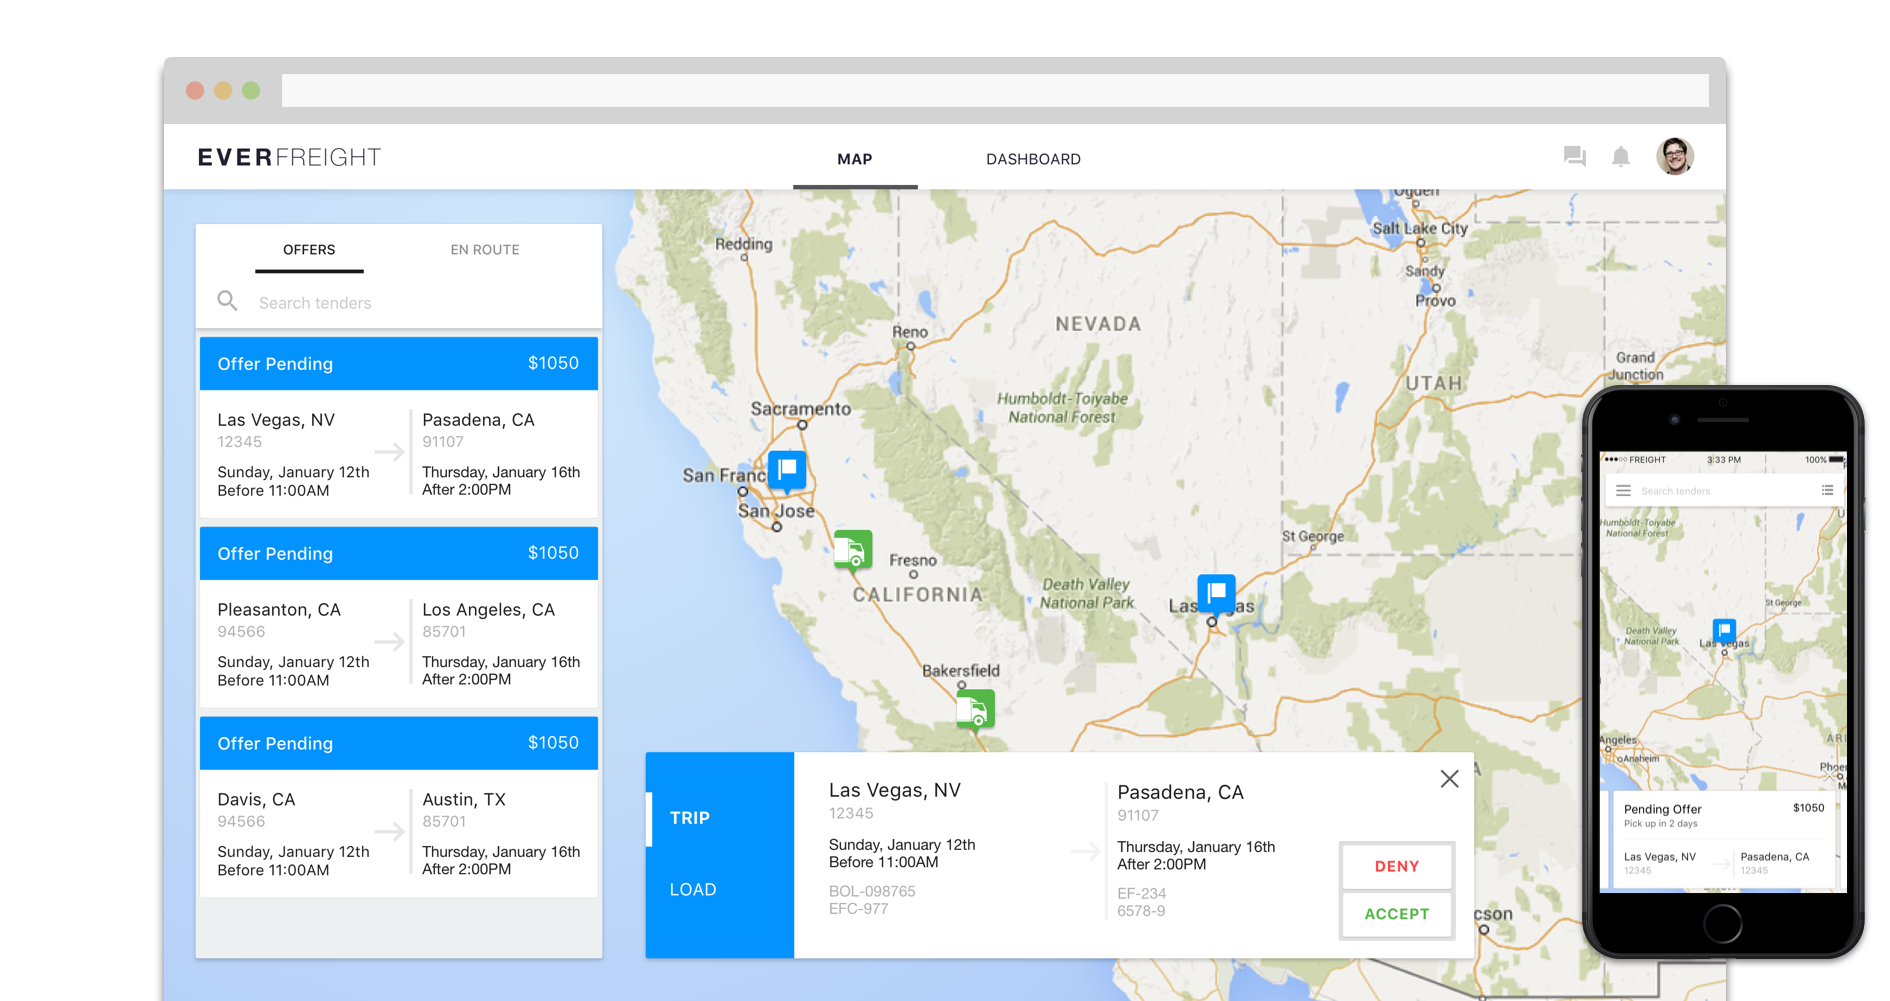This screenshot has width=1890, height=1001.
Task: Click the BOL-098765 reference text
Action: pyautogui.click(x=872, y=891)
